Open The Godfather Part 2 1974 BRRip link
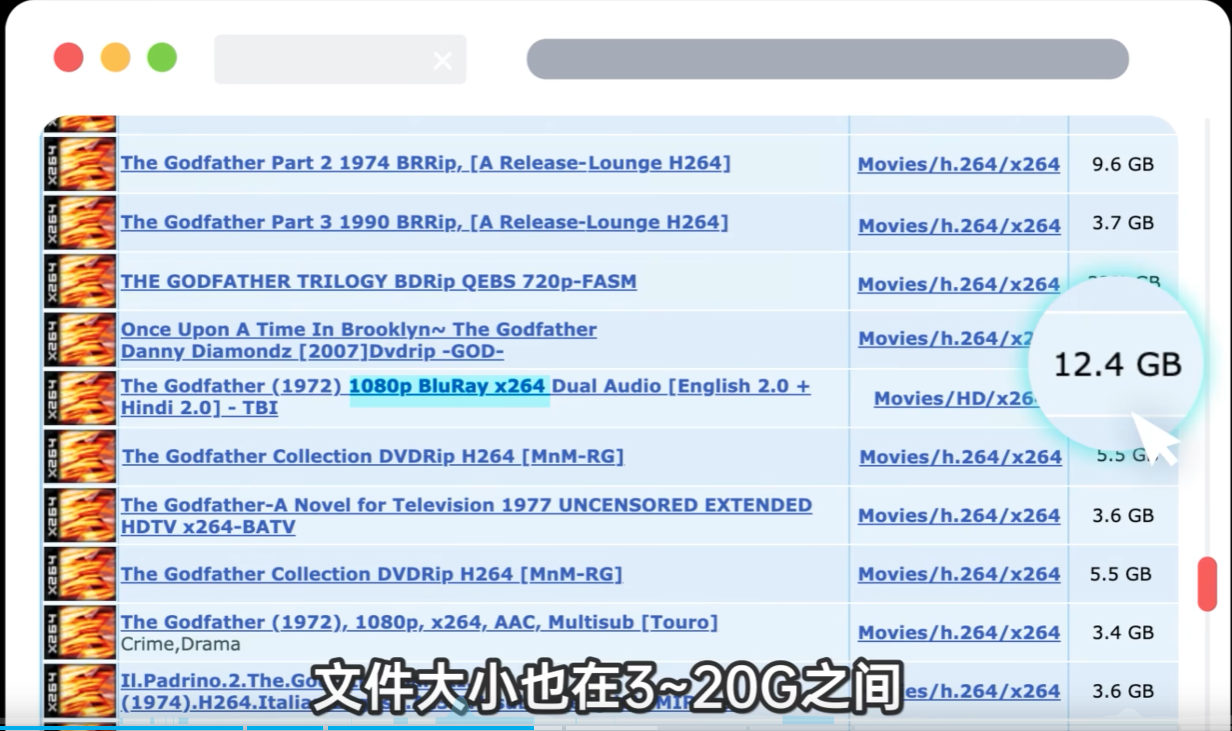The width and height of the screenshot is (1232, 731). click(426, 163)
